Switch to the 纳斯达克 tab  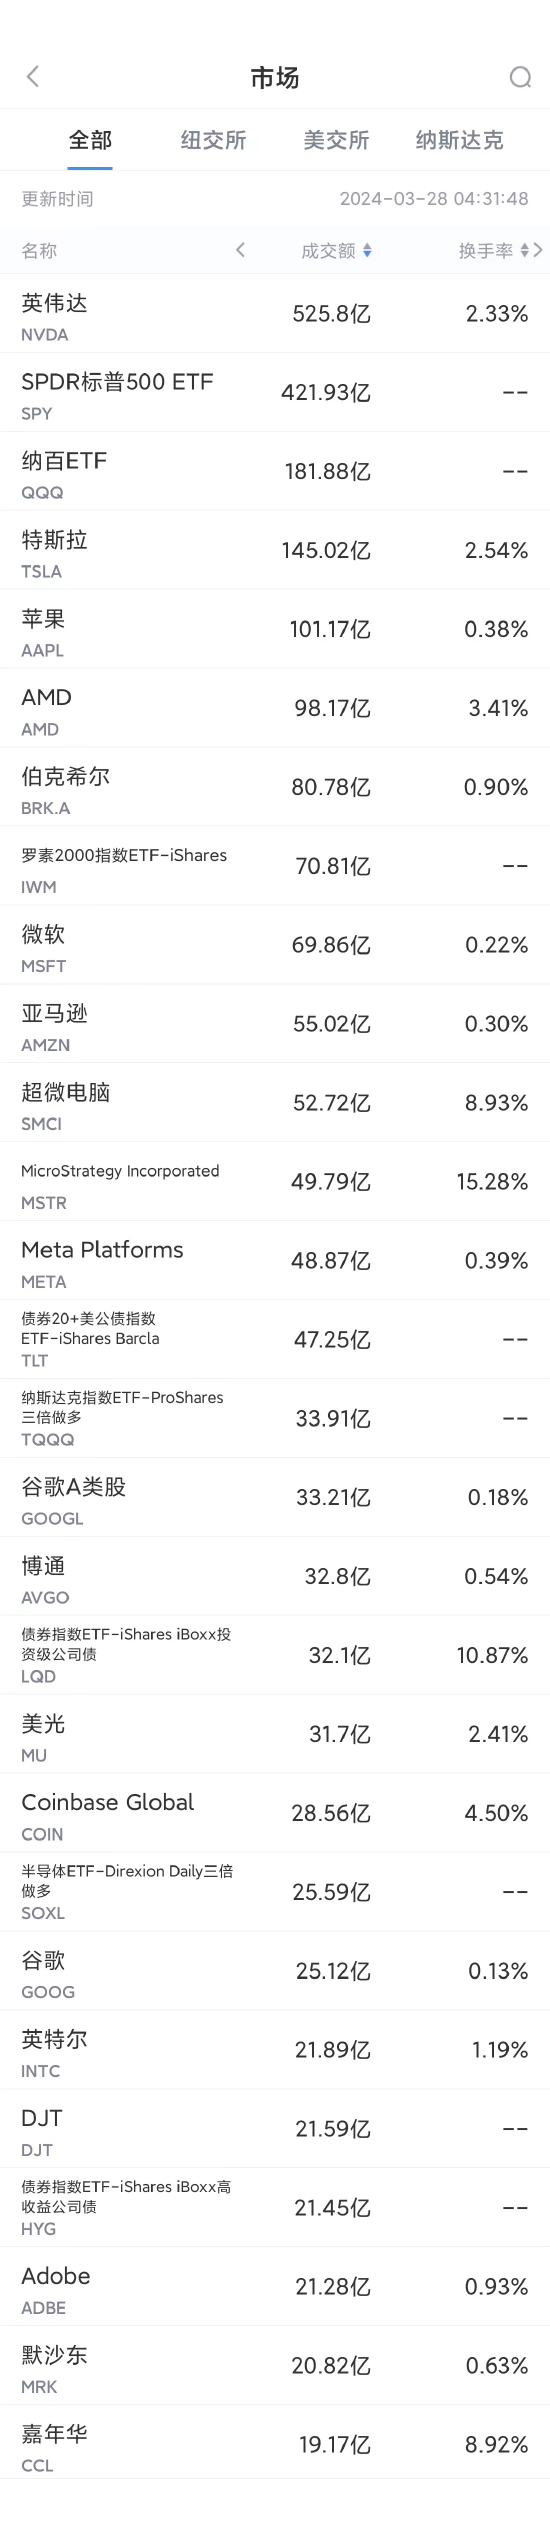click(460, 140)
